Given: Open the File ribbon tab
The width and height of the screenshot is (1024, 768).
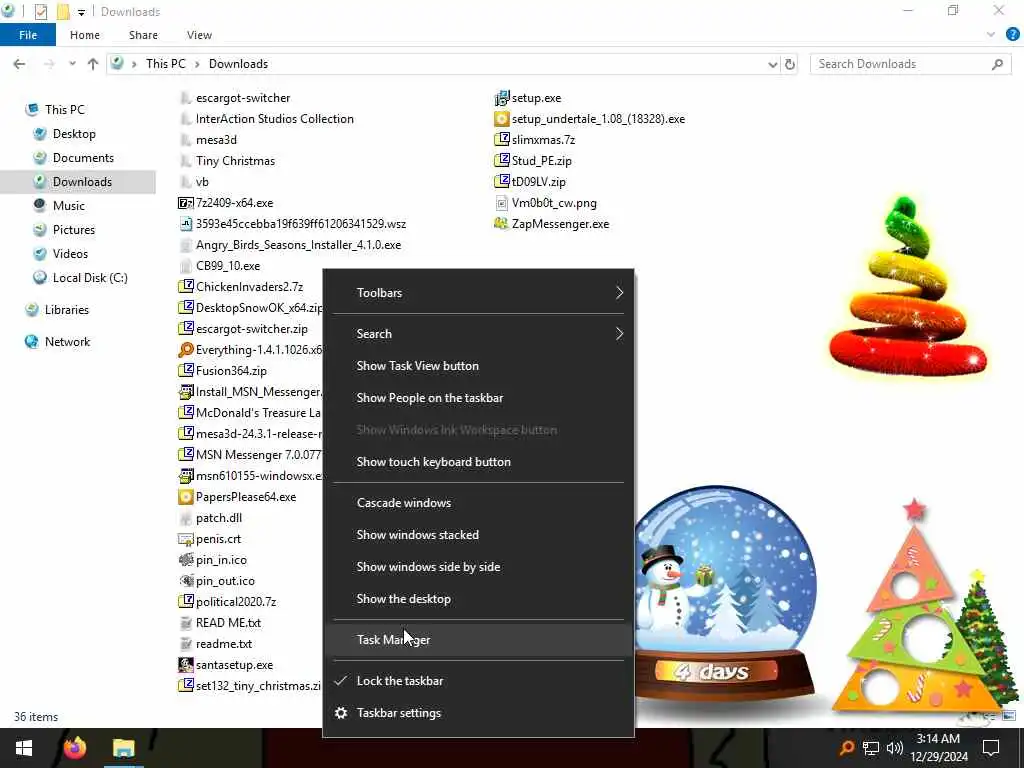Looking at the screenshot, I should click(28, 35).
